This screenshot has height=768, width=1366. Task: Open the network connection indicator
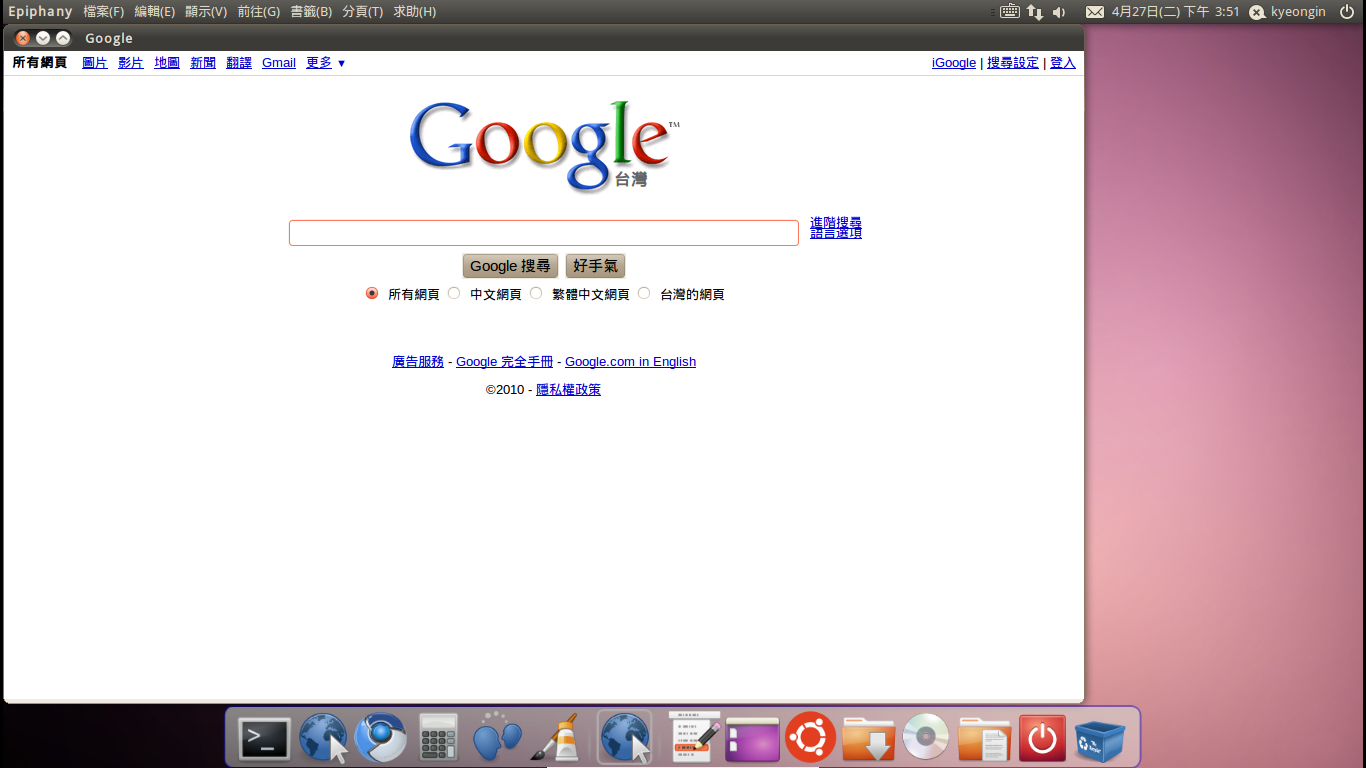tap(1035, 12)
